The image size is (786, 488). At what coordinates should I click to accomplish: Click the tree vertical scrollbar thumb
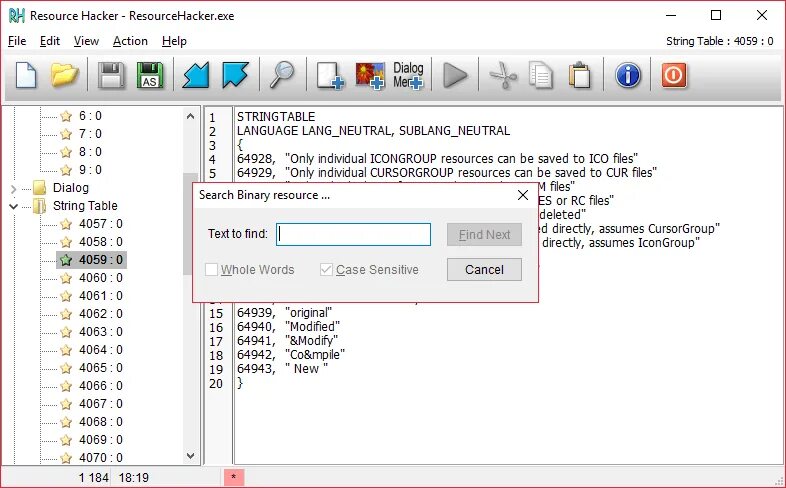click(x=190, y=223)
